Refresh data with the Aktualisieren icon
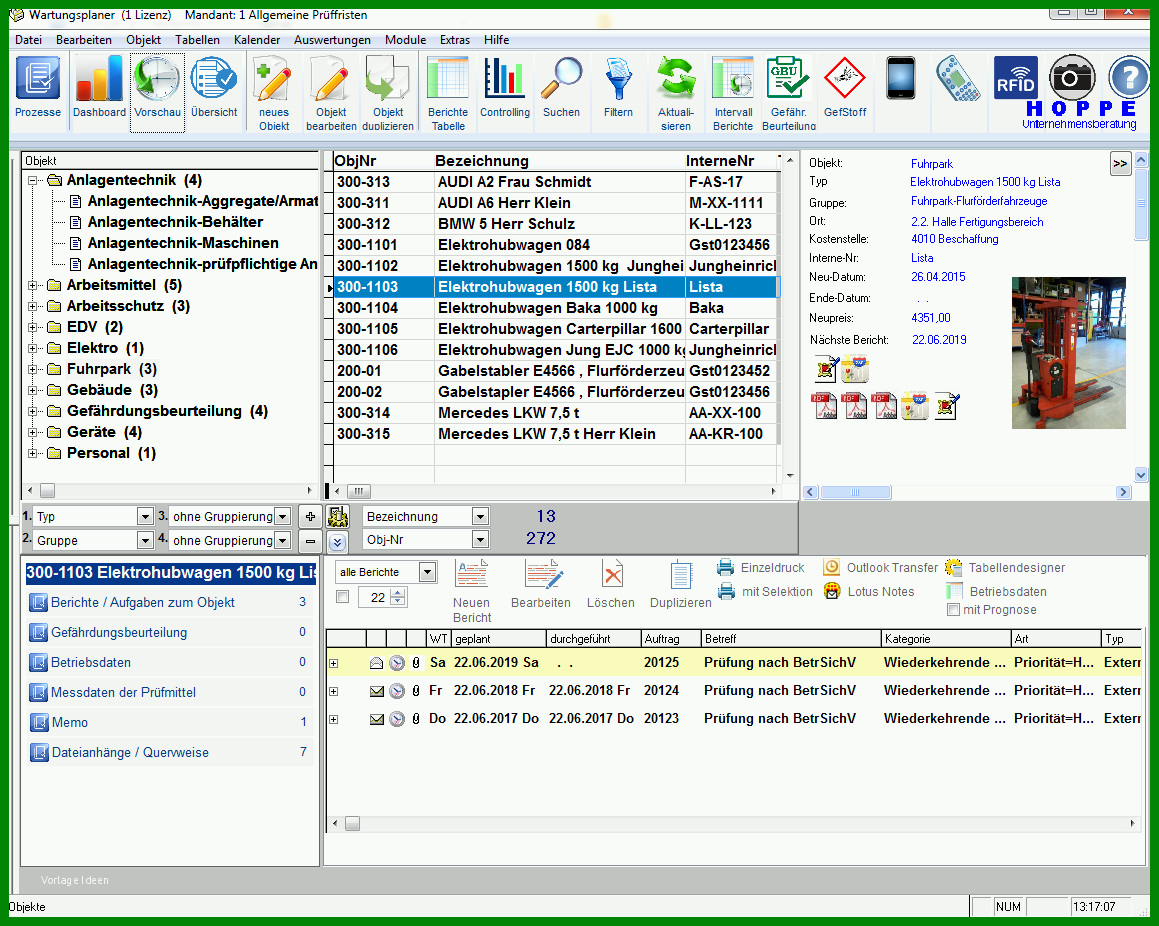Screen dimensions: 1159x926 click(x=676, y=95)
